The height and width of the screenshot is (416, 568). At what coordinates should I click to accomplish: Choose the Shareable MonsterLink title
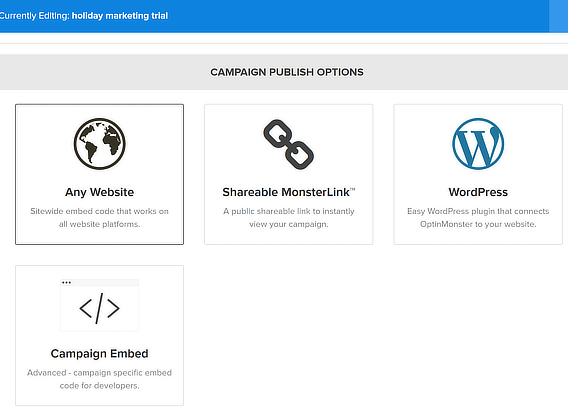289,192
